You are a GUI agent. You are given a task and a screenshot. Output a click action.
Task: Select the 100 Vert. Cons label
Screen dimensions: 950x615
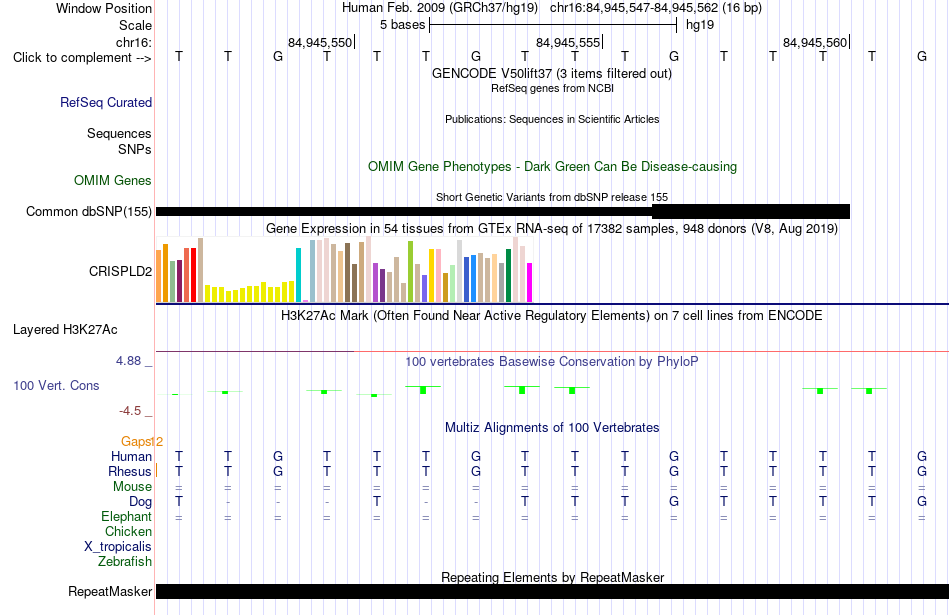point(56,385)
